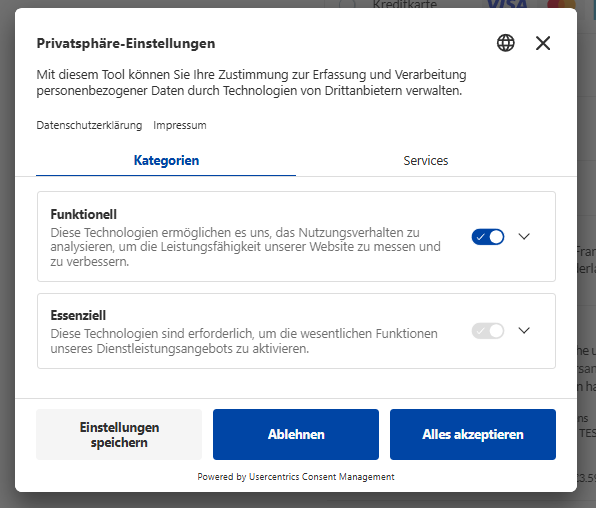Switch to the Kategorien tab
The image size is (596, 508).
[166, 160]
